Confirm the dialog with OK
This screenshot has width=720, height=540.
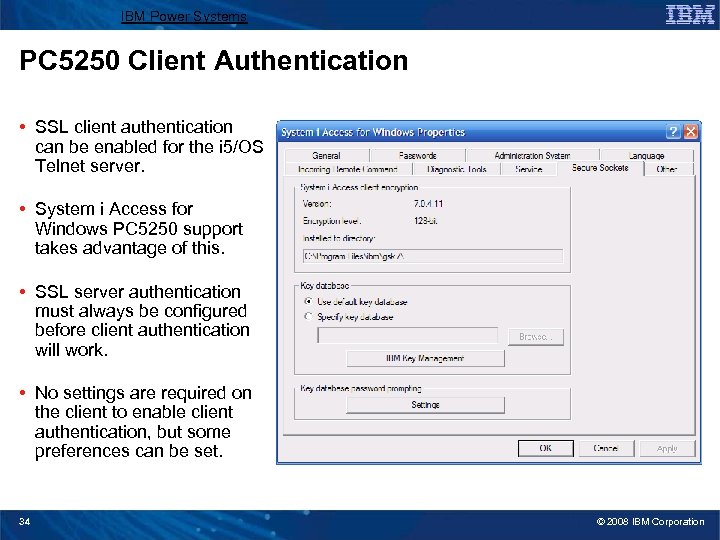coord(546,448)
